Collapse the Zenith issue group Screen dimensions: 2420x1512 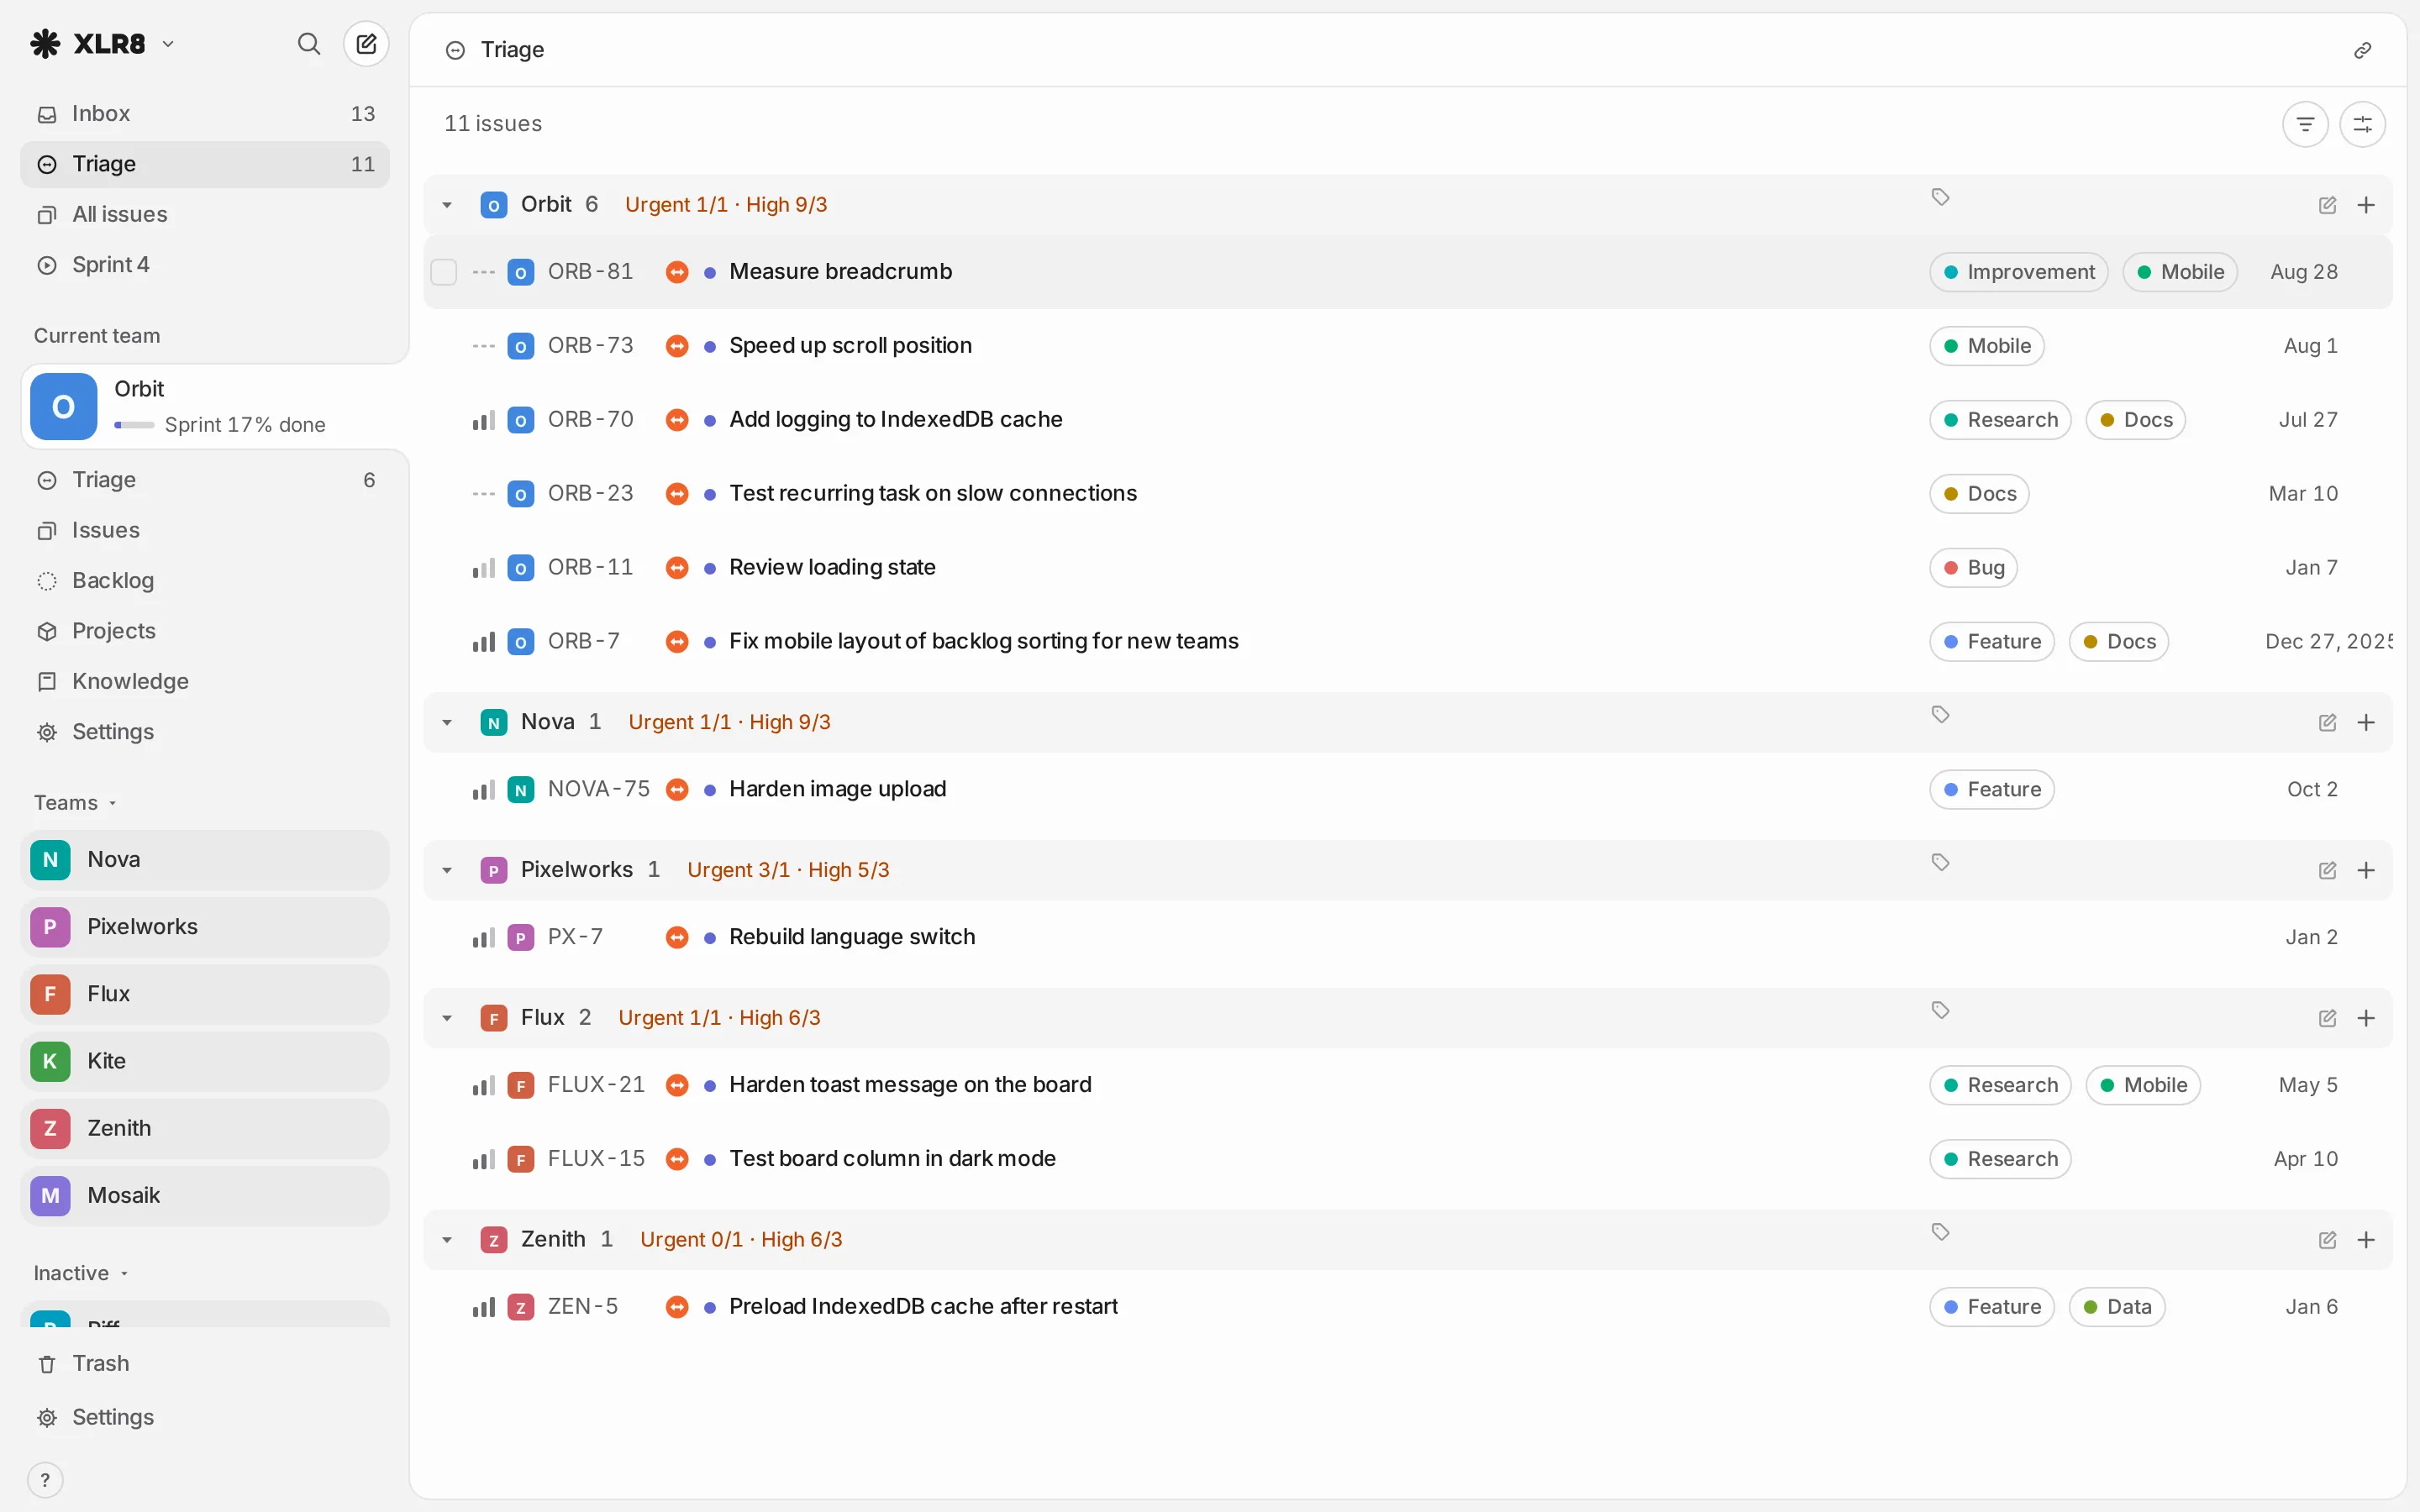[447, 1240]
